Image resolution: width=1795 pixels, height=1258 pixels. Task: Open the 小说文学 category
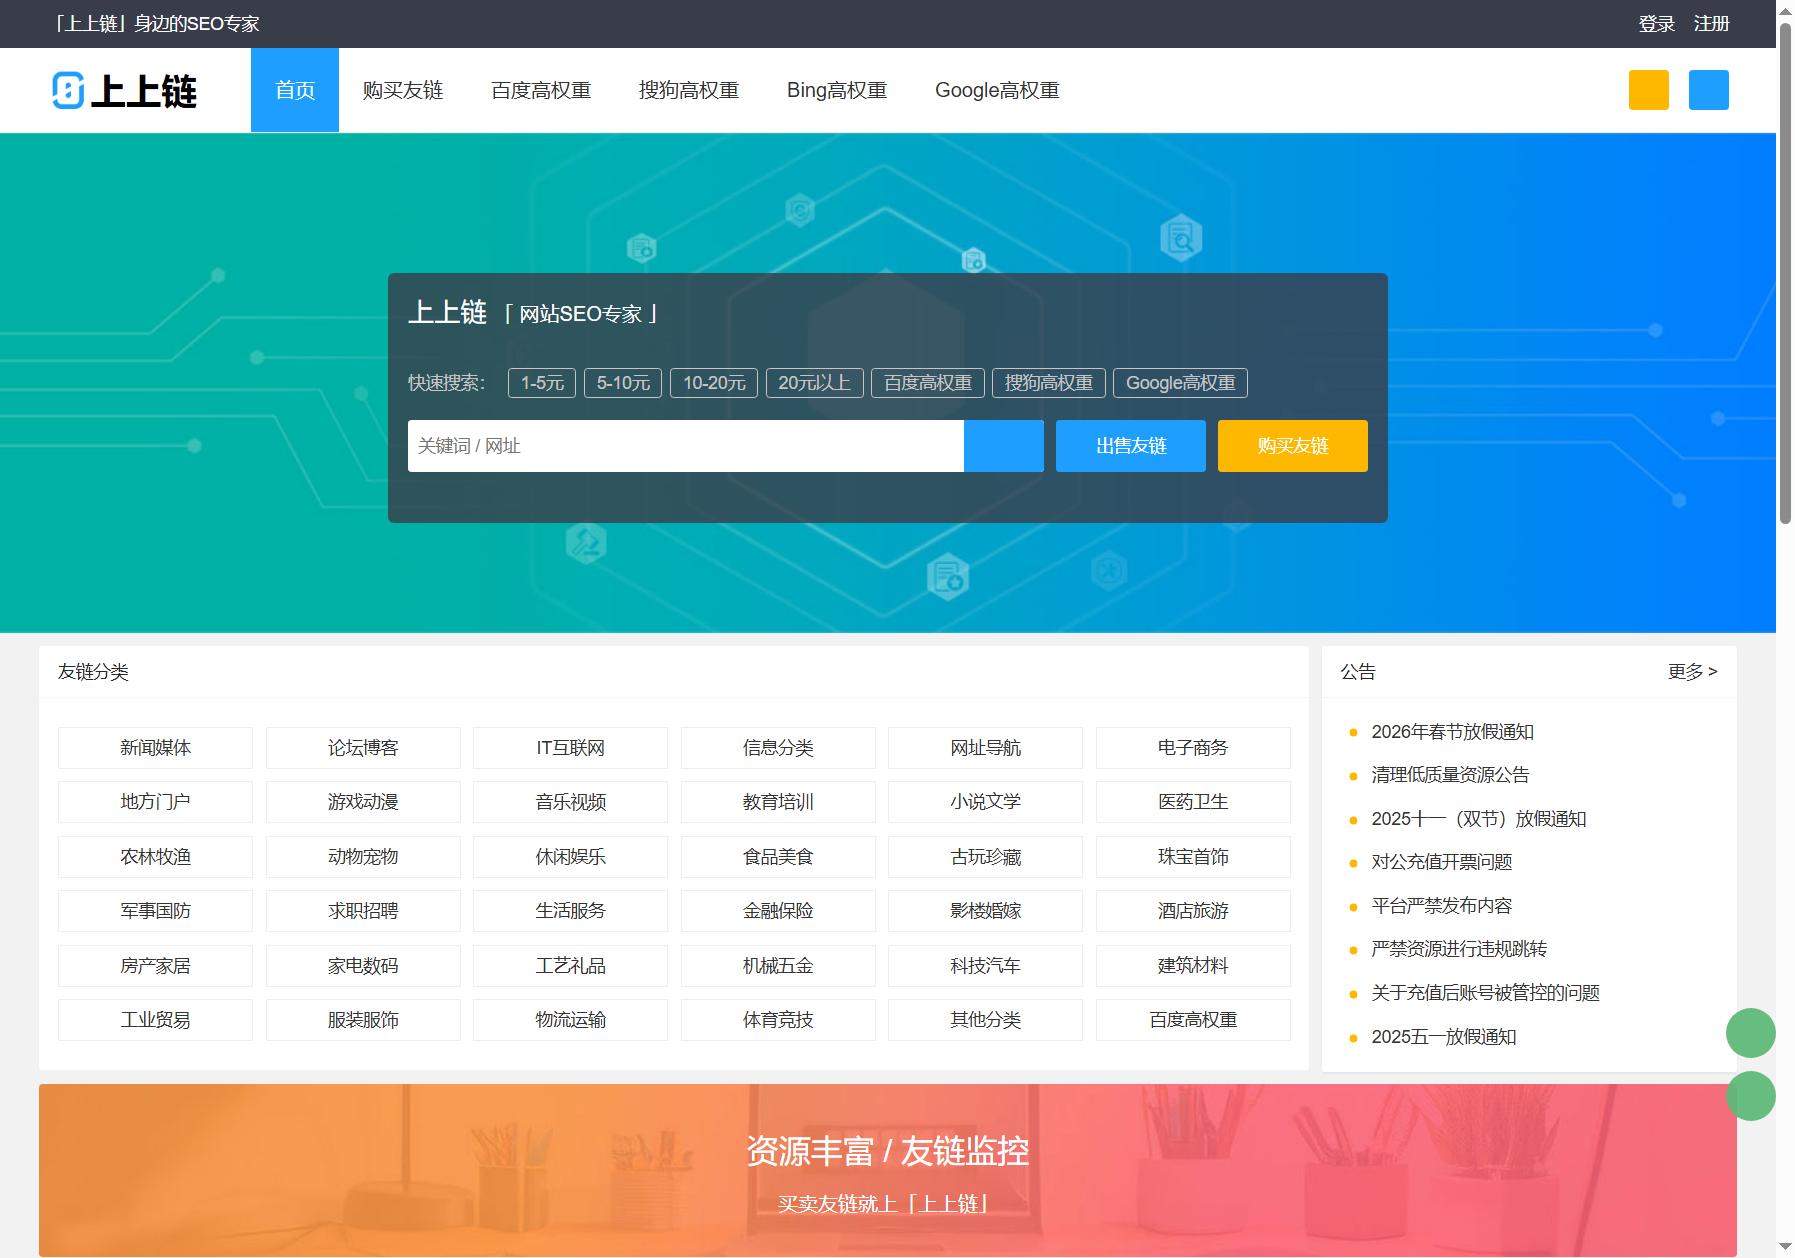[x=985, y=802]
